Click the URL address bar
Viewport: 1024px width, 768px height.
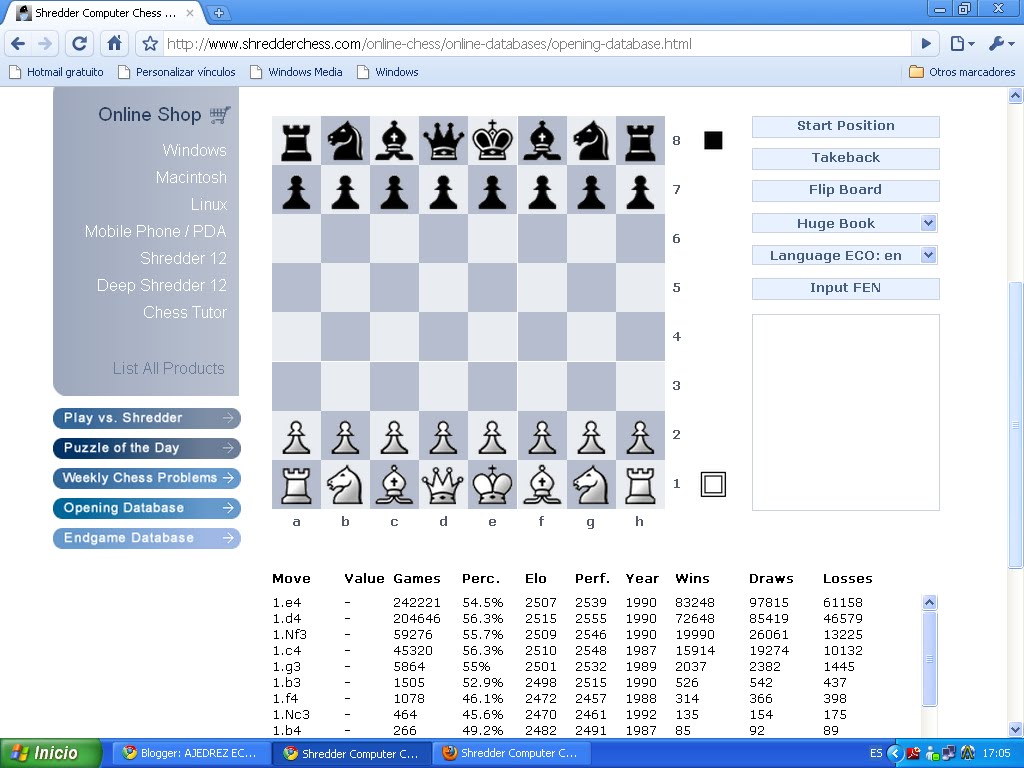click(537, 44)
